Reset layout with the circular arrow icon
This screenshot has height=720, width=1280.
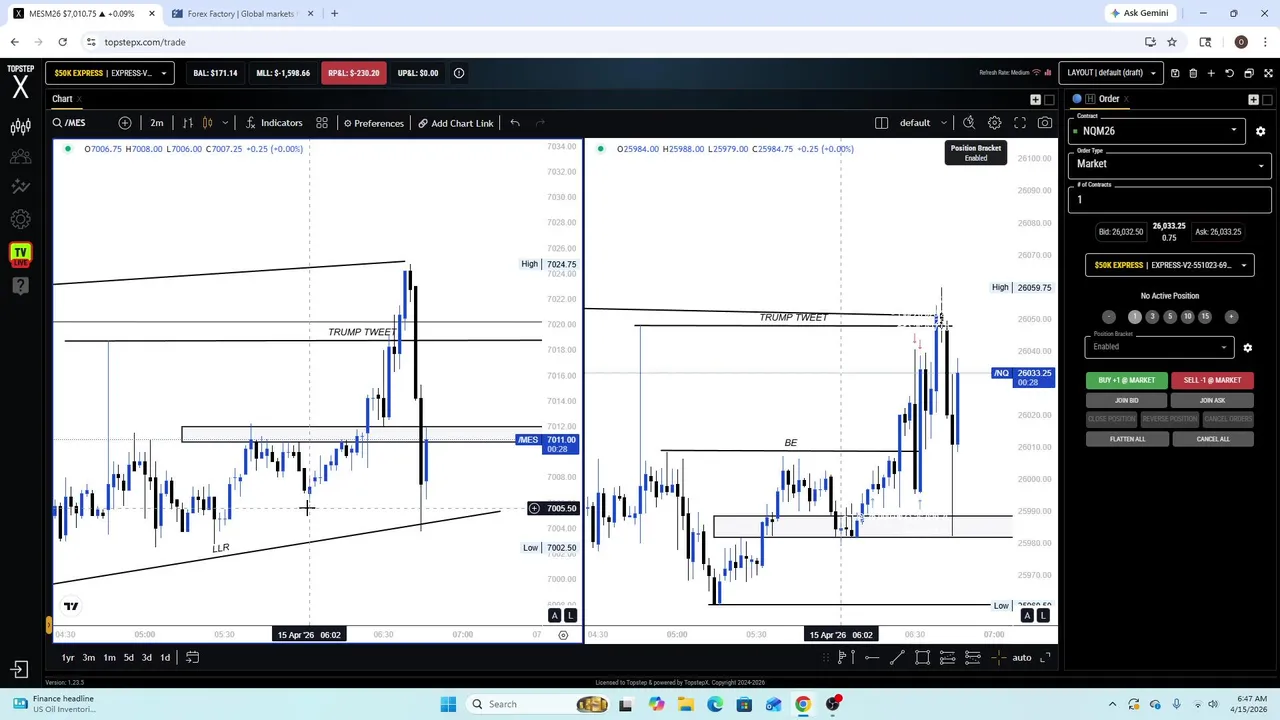coord(1229,73)
